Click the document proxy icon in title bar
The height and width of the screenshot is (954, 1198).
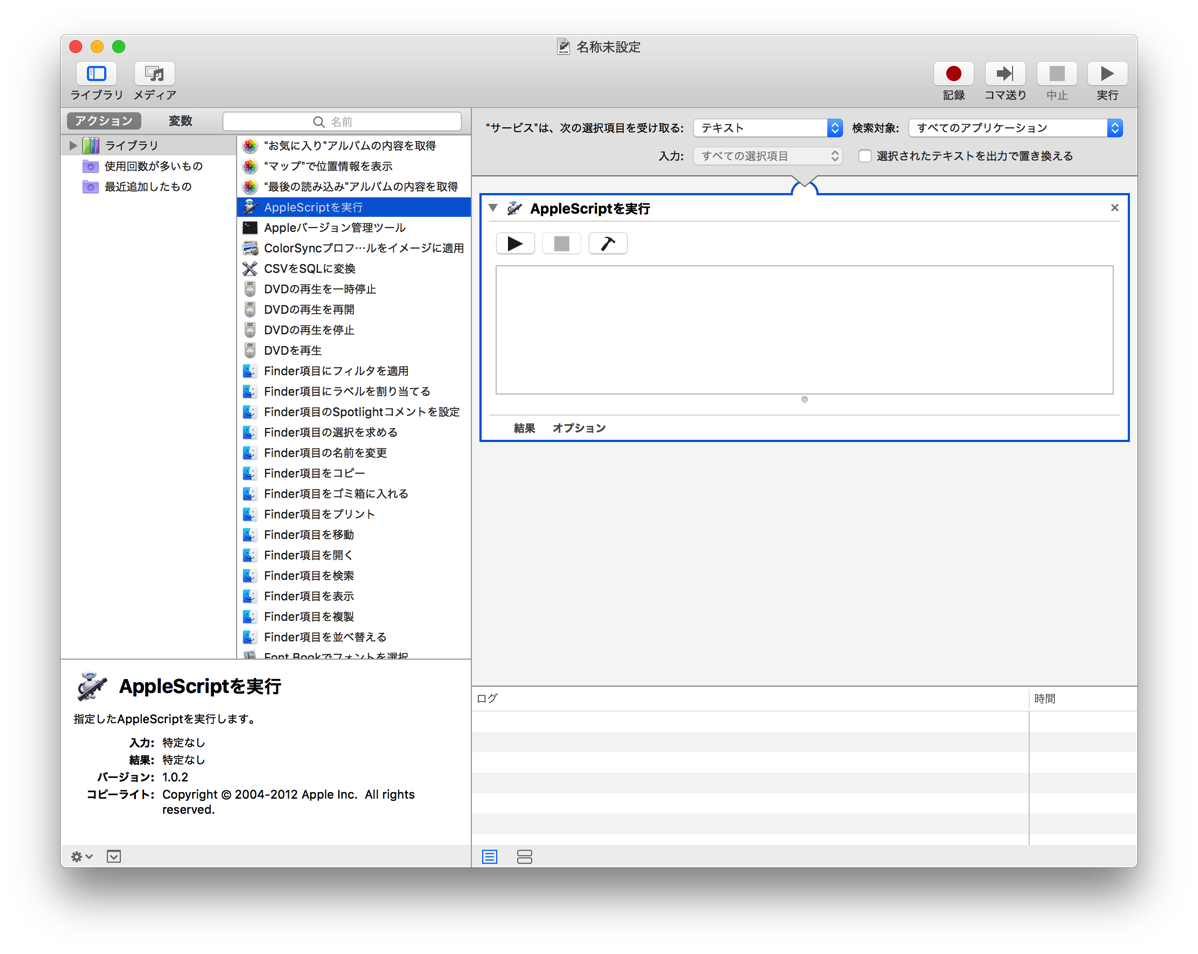[x=563, y=47]
